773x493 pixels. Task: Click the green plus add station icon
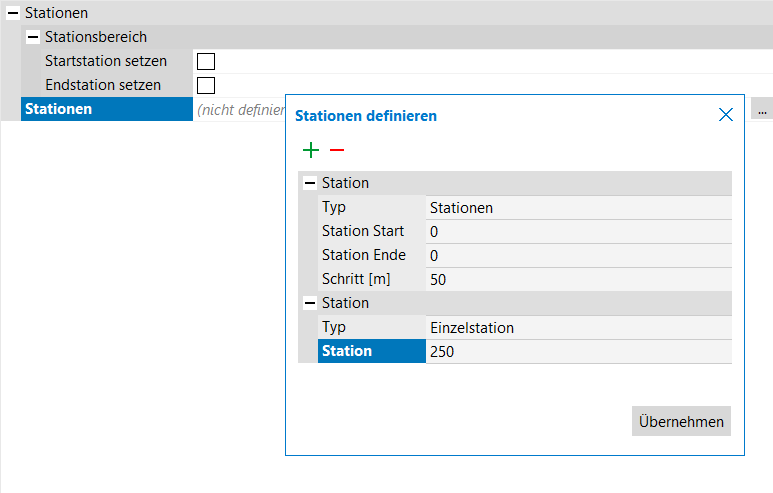tap(311, 150)
